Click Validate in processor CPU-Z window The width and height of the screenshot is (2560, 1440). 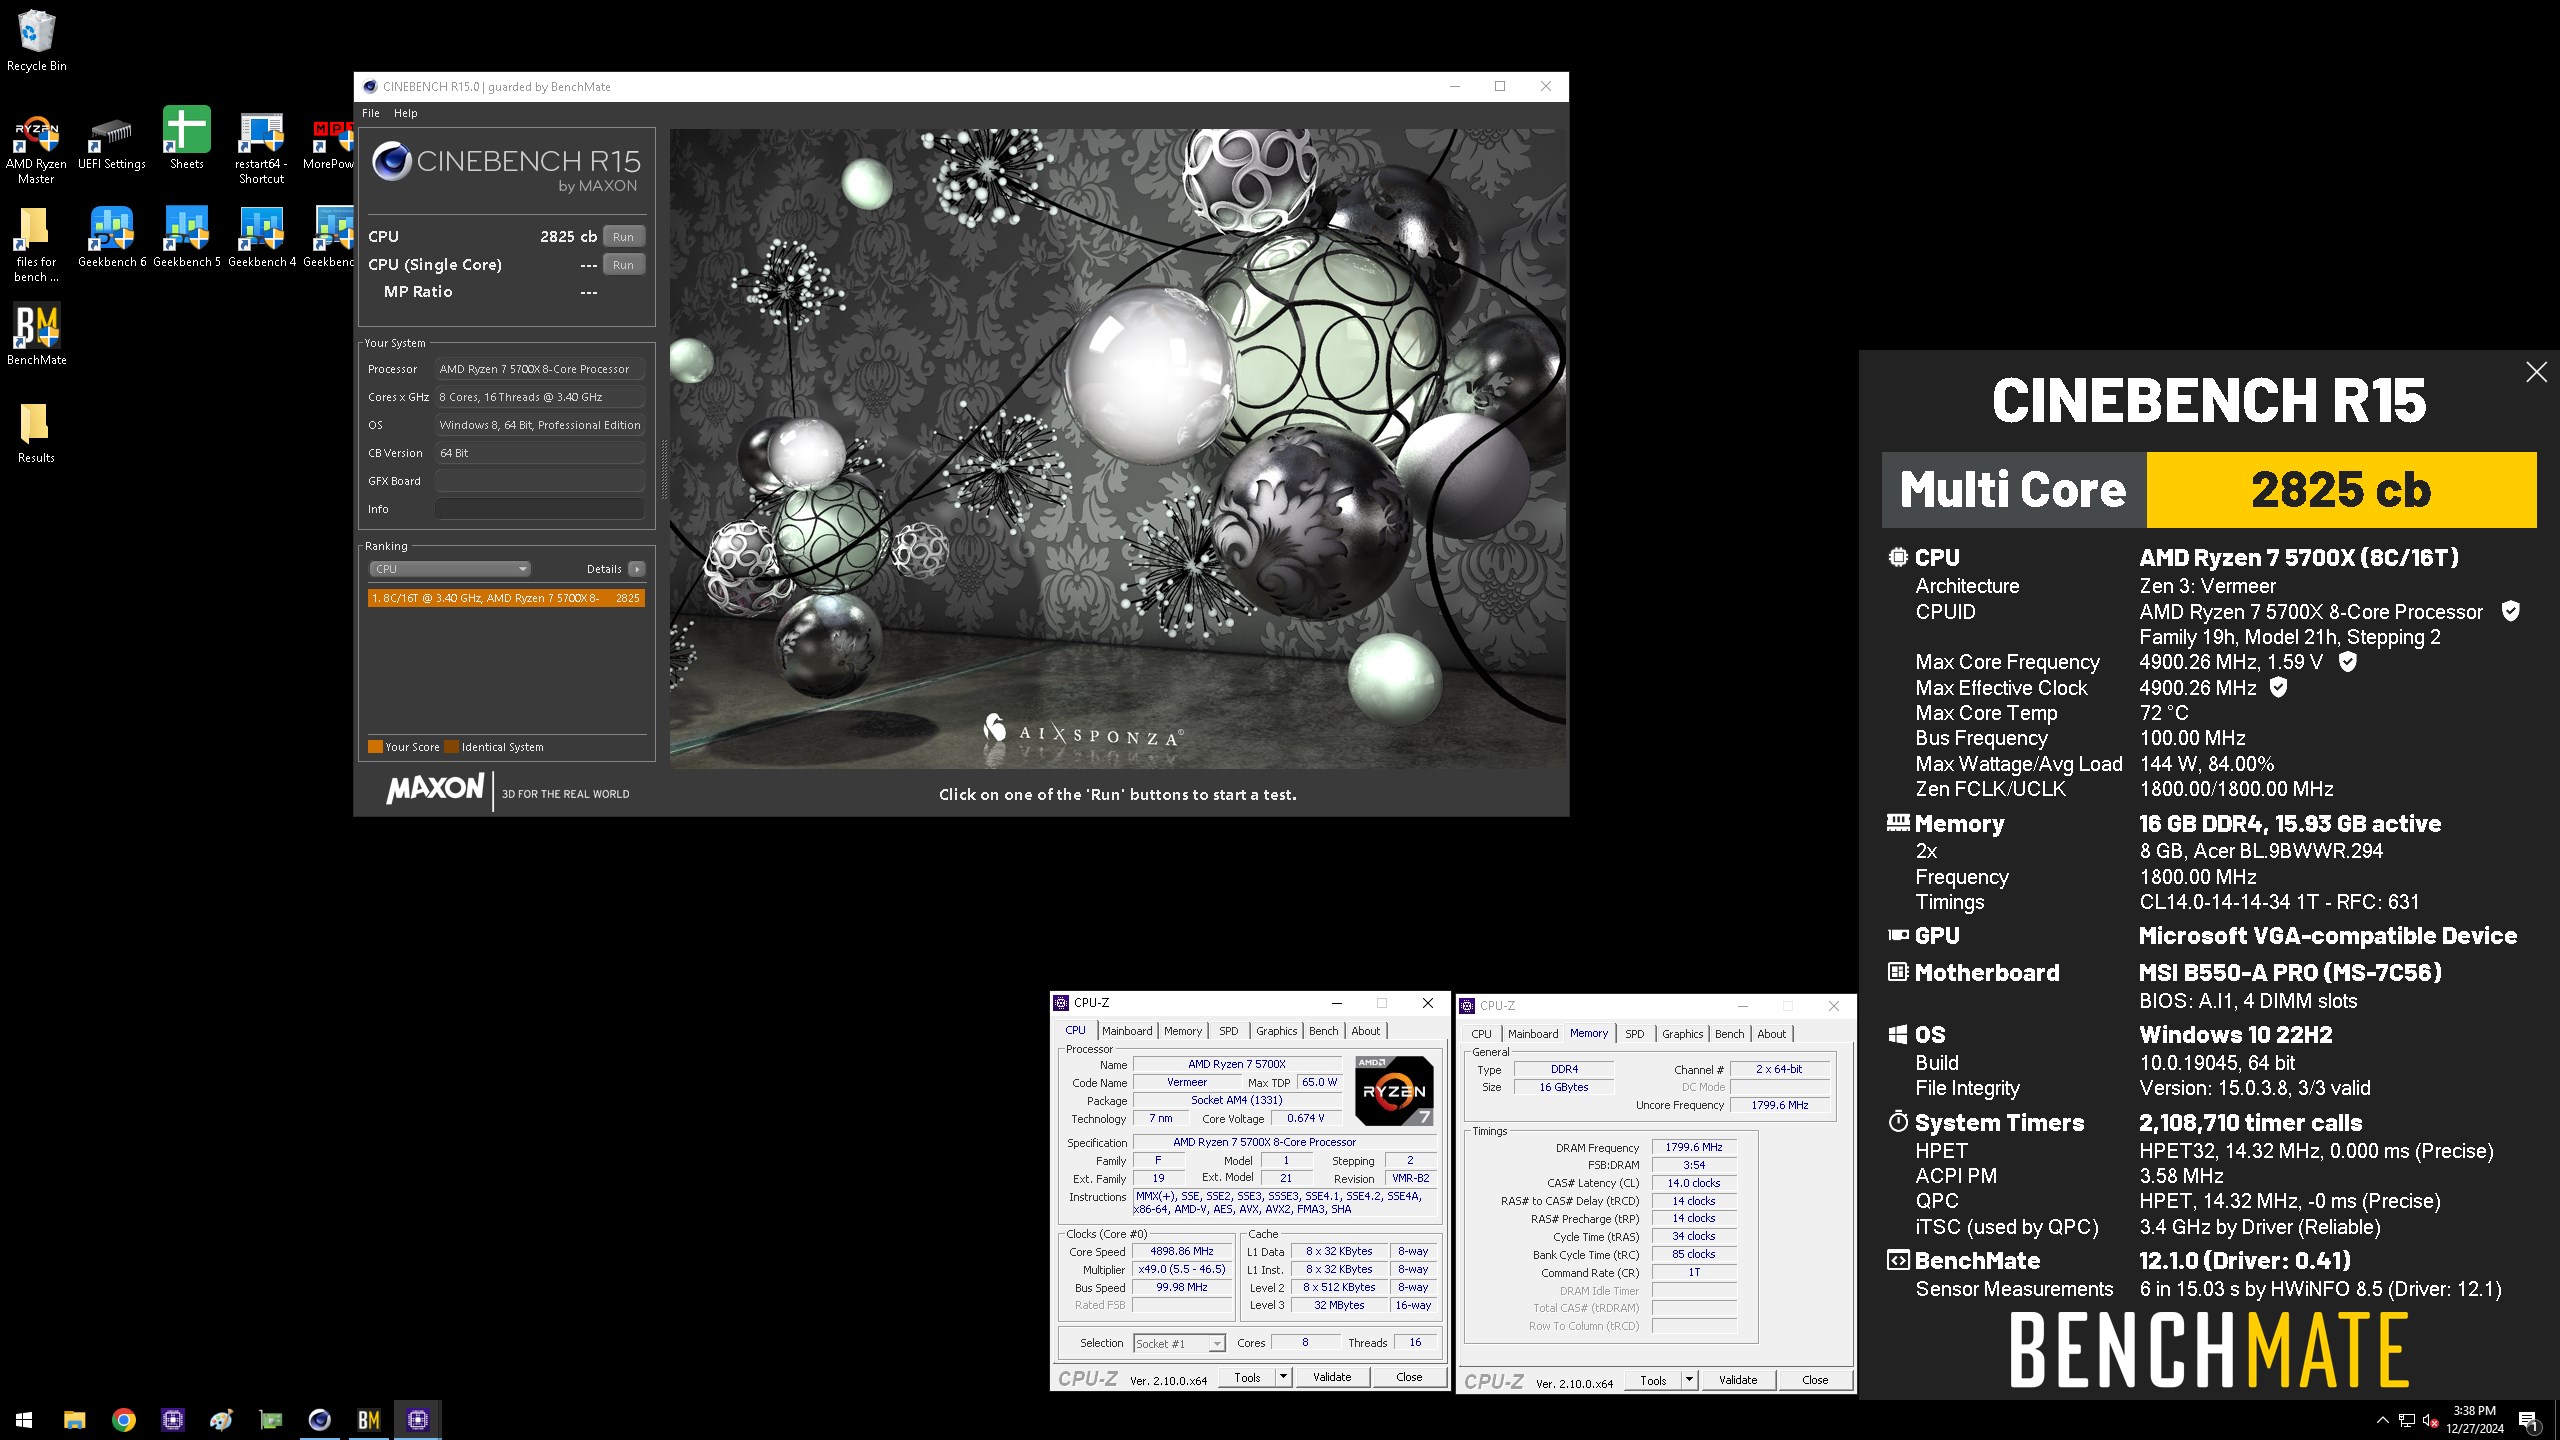1332,1377
